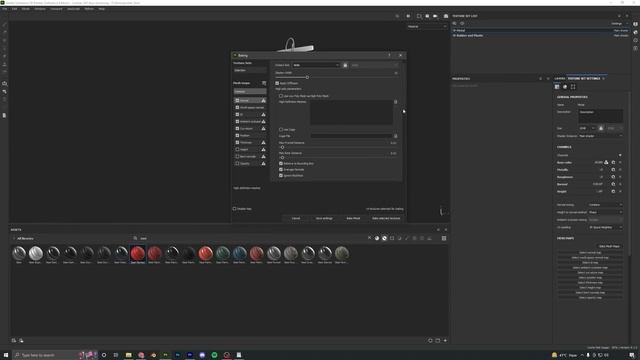Image resolution: width=640 pixels, height=360 pixels.
Task: Filter assets by Brushes icon
Action: (407, 238)
